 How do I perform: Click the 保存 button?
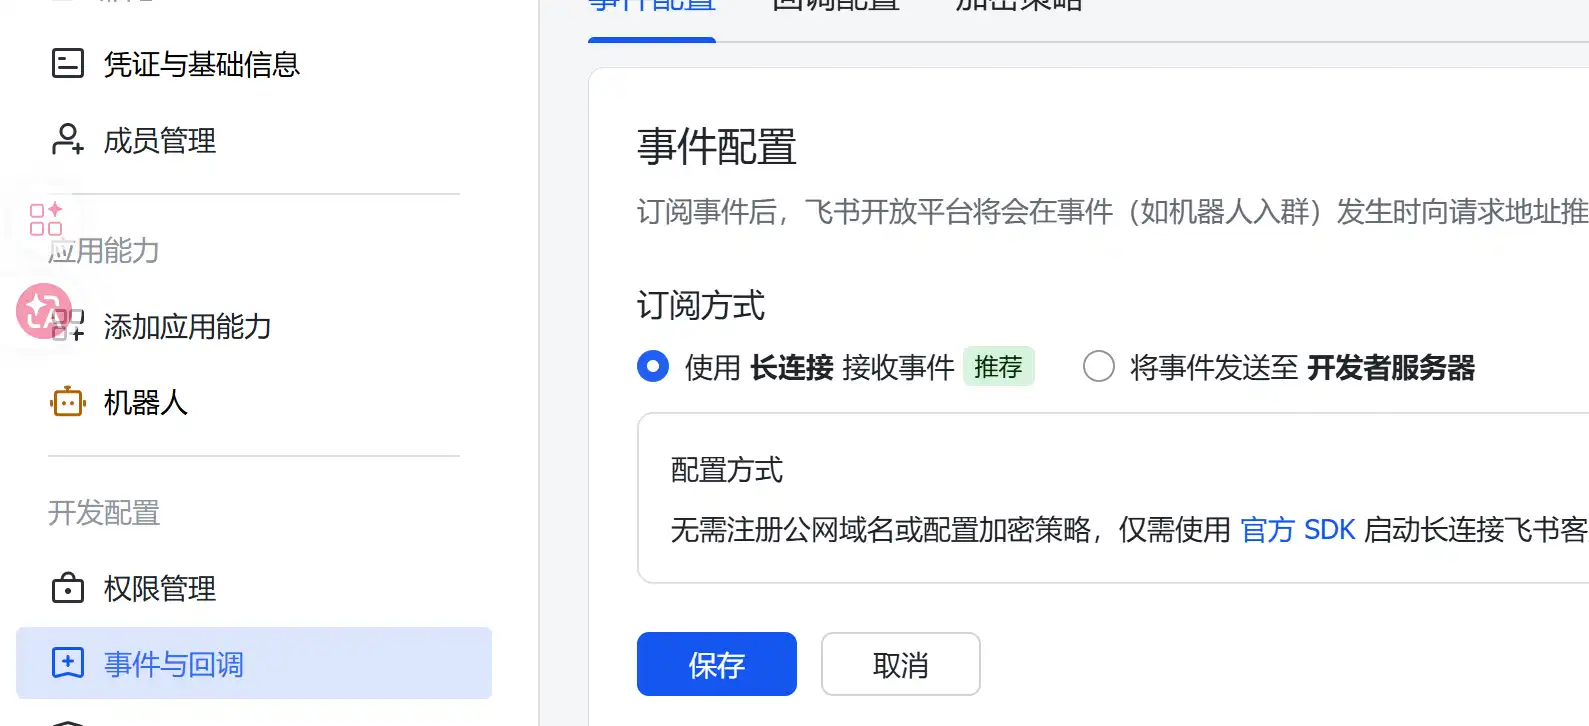(716, 663)
